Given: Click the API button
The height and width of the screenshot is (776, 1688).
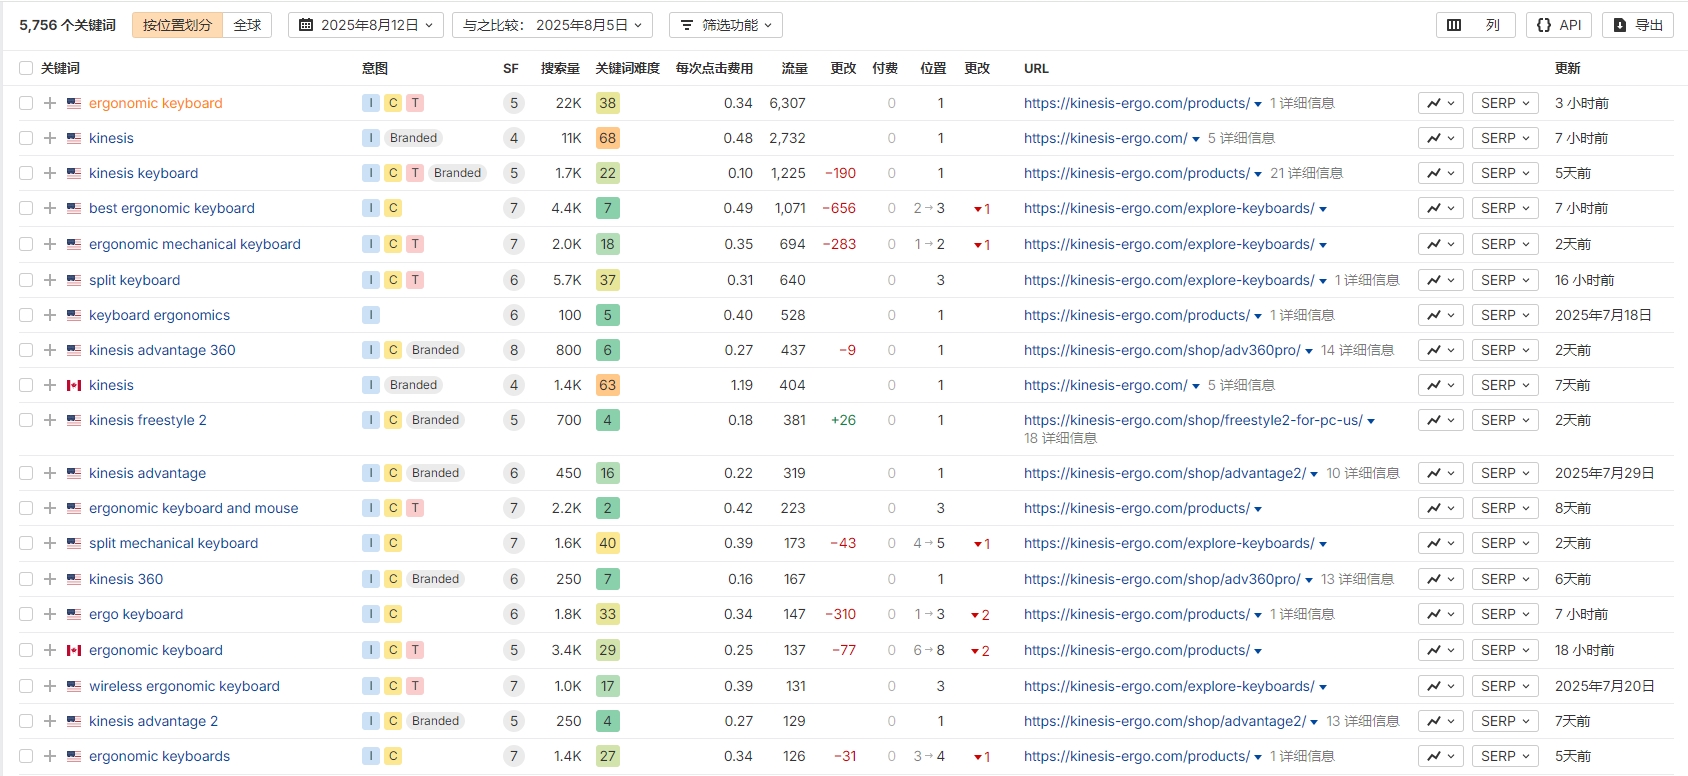Looking at the screenshot, I should (1559, 25).
